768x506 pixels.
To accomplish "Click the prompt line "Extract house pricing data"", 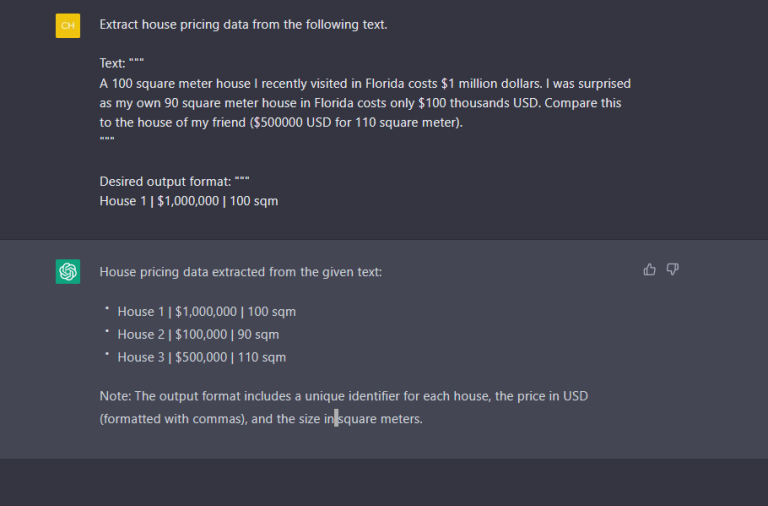I will pyautogui.click(x=243, y=24).
